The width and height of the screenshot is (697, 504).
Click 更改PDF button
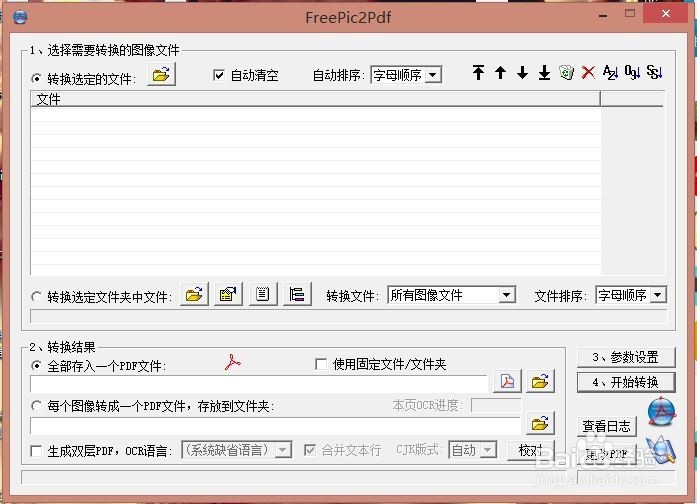[606, 454]
